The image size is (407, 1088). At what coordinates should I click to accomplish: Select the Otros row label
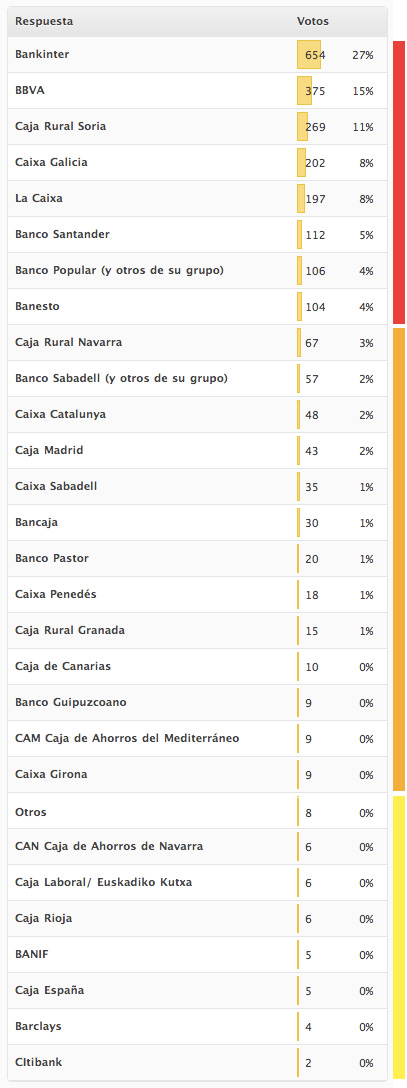tap(31, 812)
